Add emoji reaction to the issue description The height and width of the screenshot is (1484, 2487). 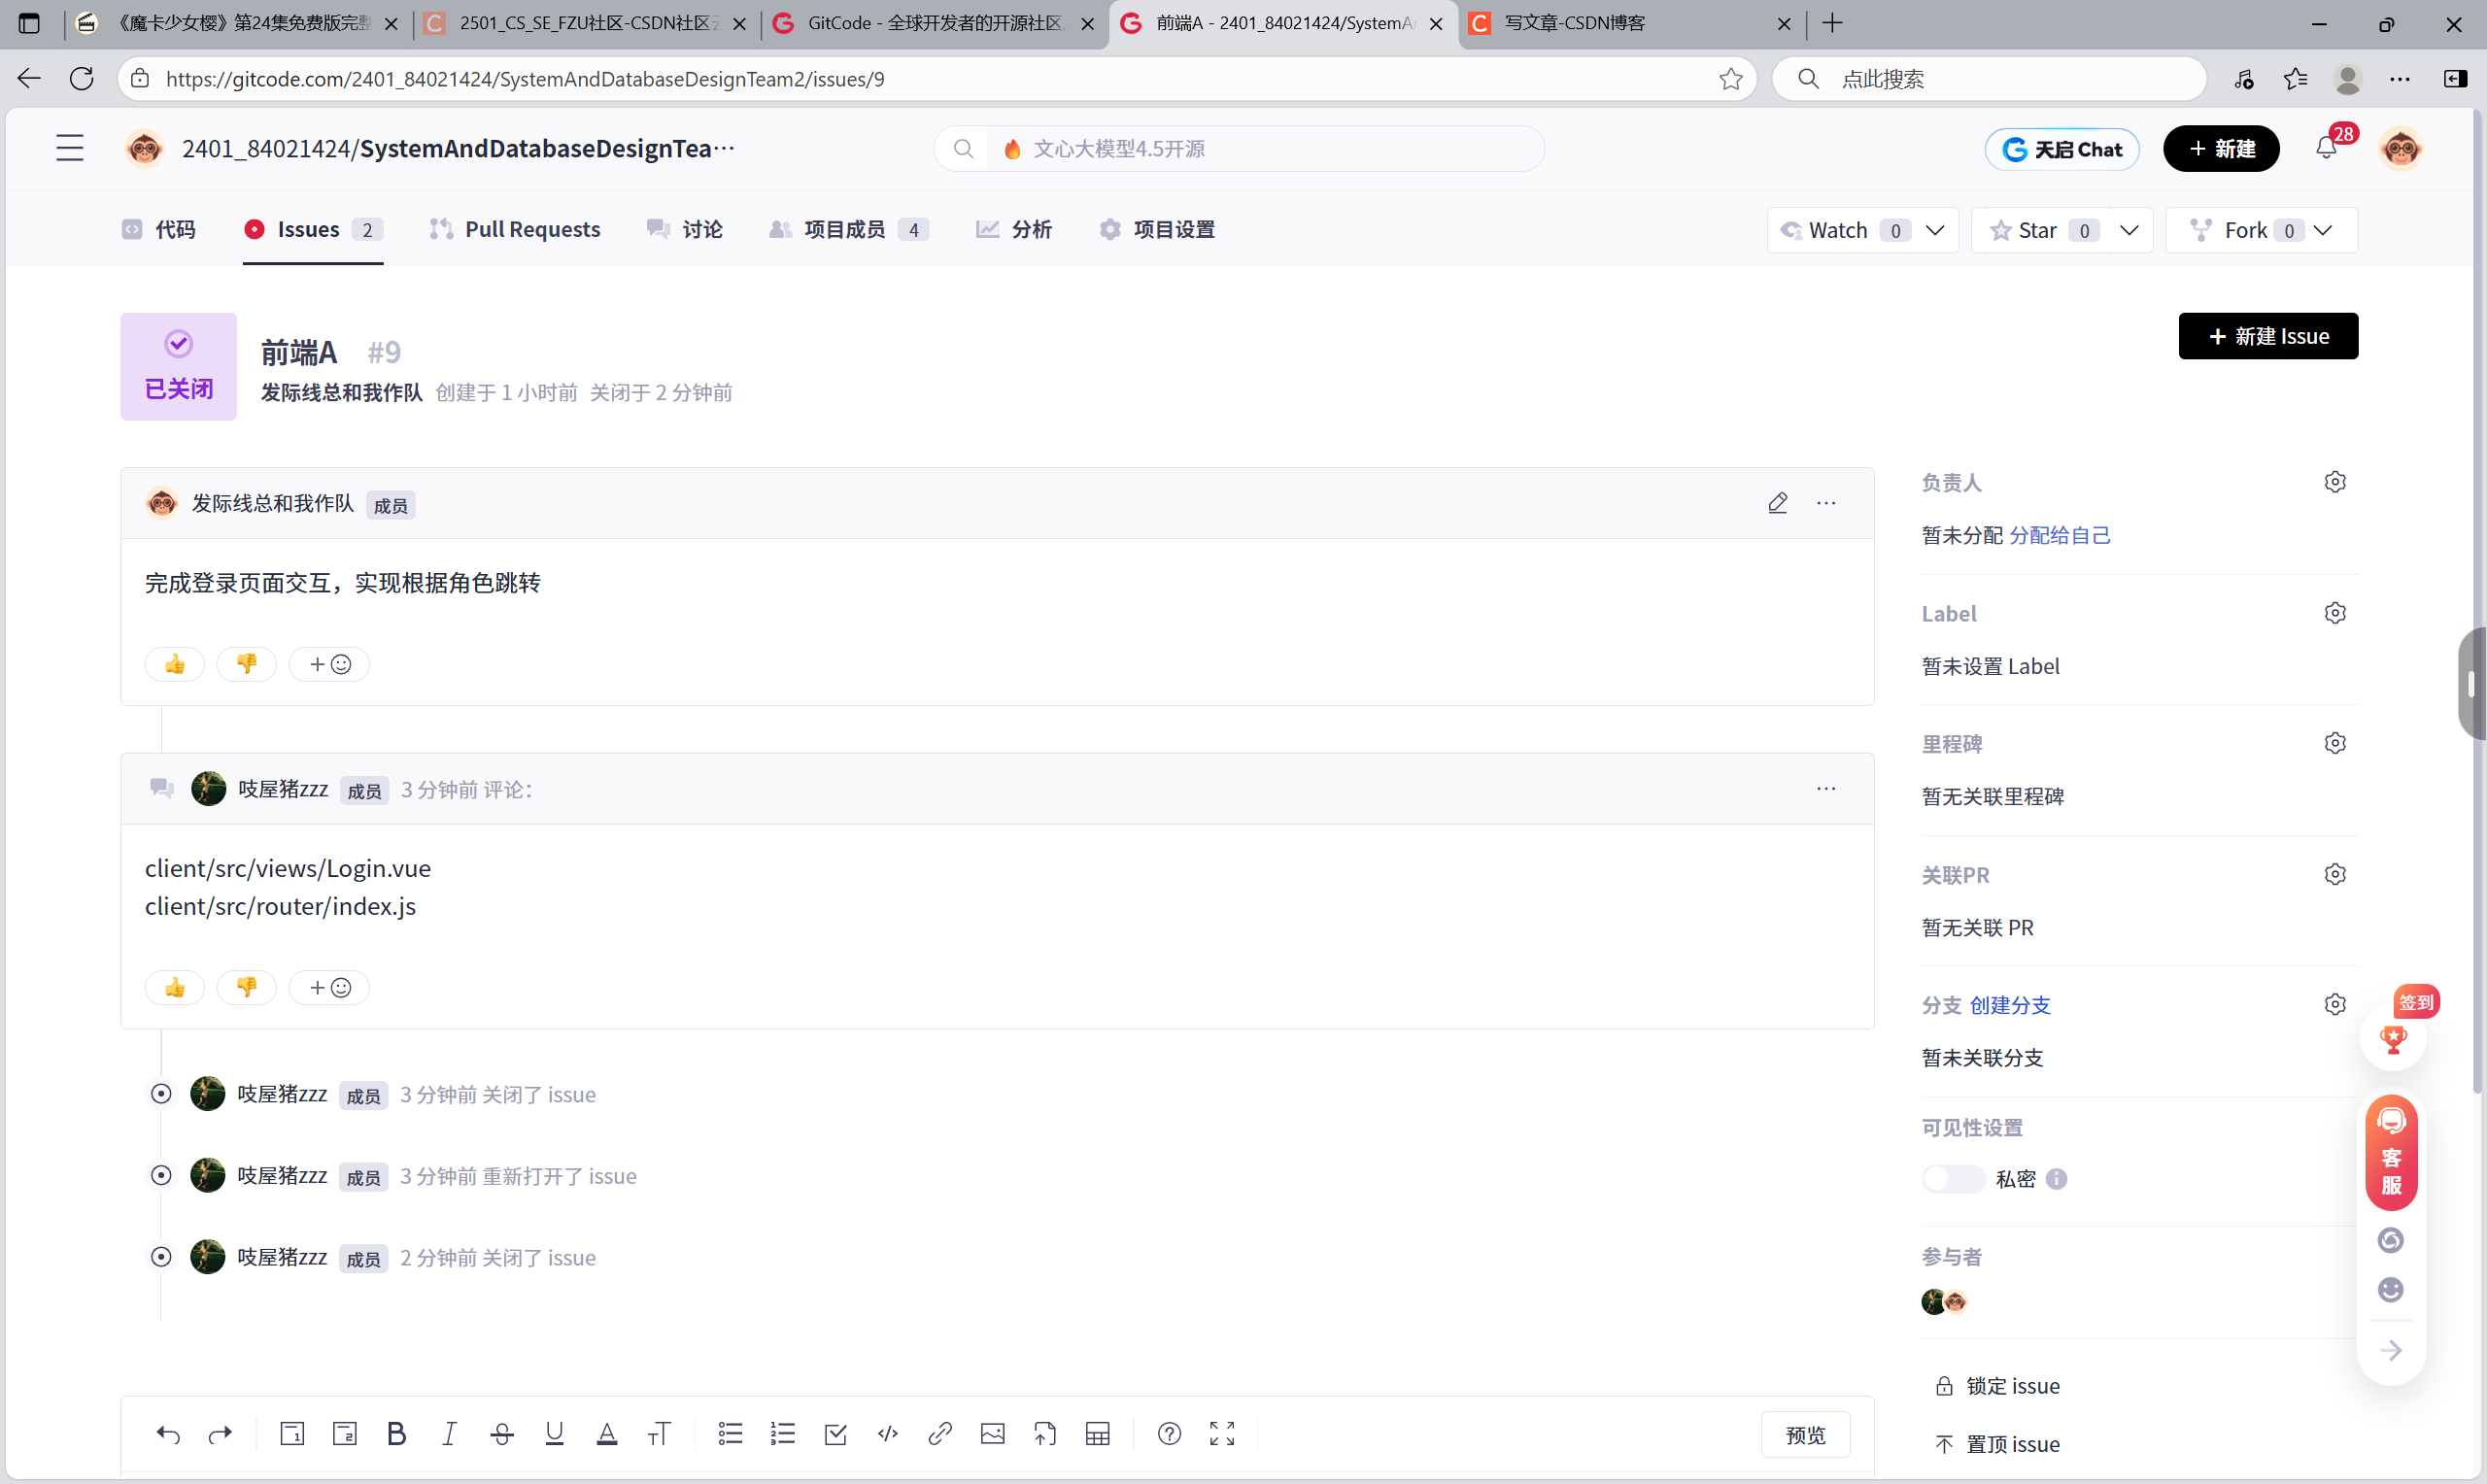329,664
